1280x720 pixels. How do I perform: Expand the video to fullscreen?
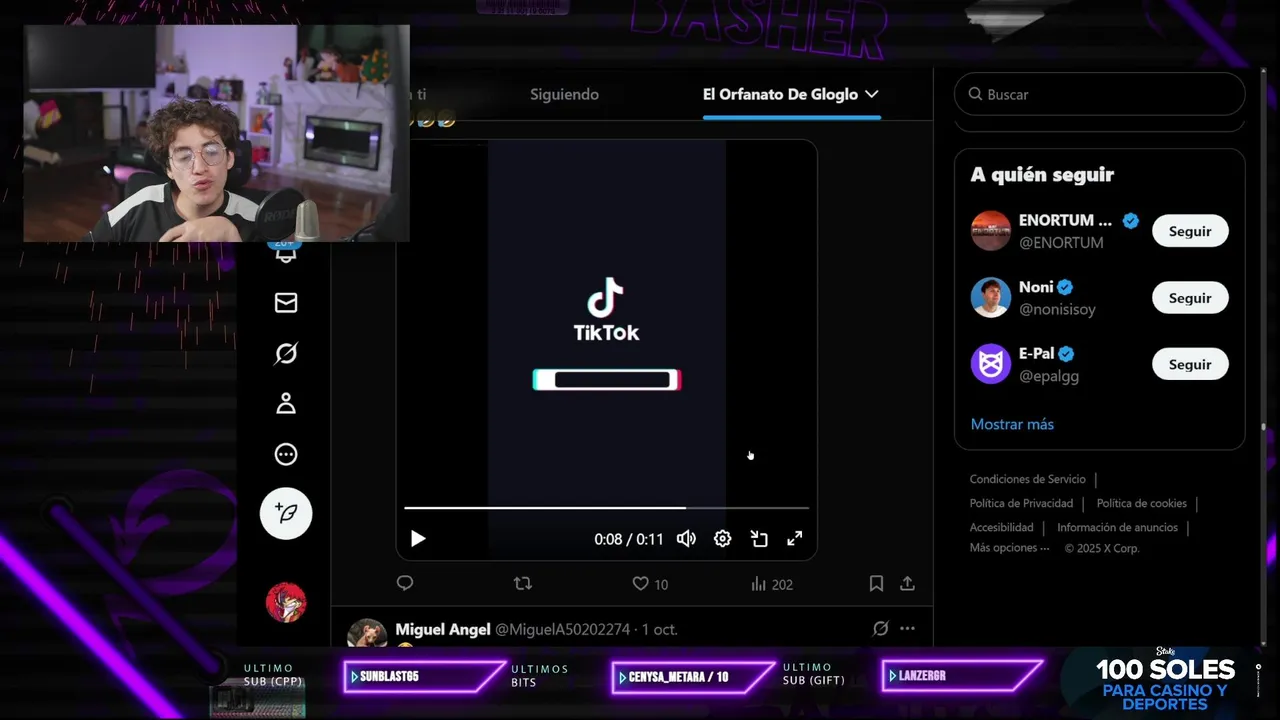795,539
